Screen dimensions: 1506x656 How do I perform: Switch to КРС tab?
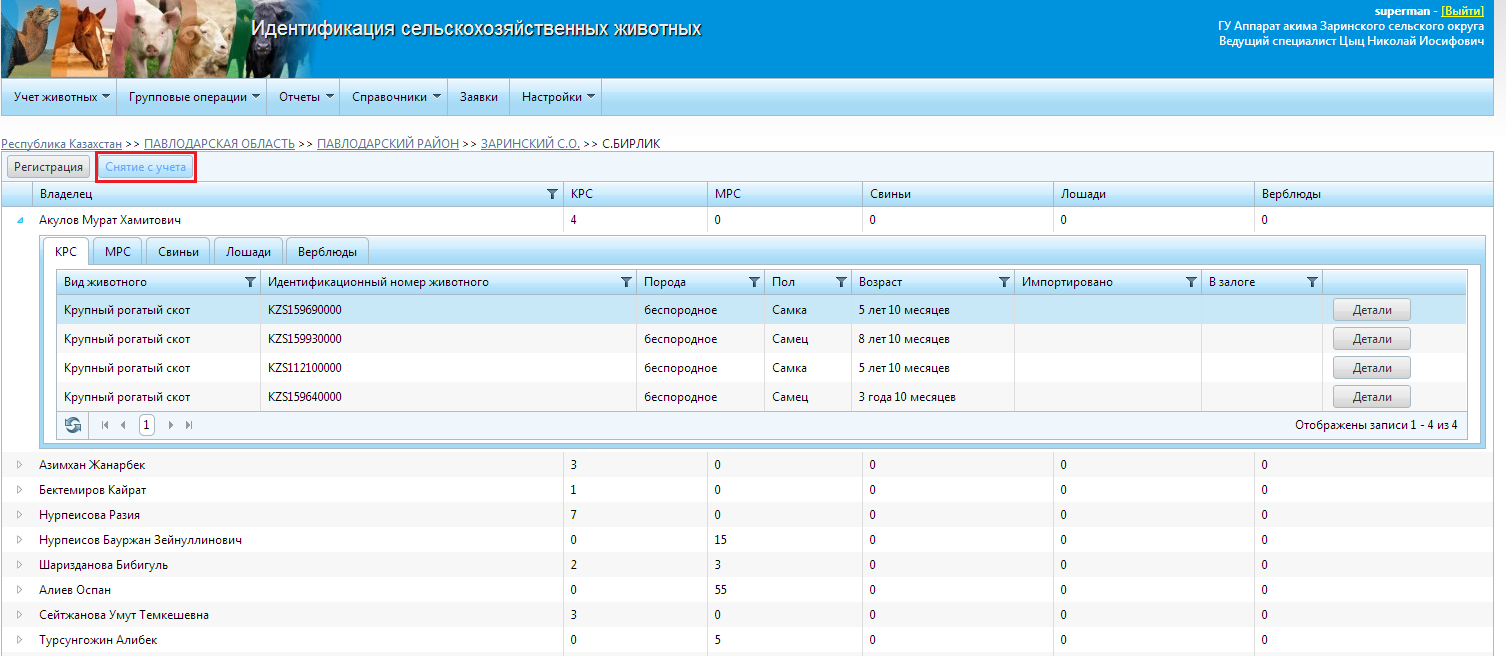click(x=66, y=252)
